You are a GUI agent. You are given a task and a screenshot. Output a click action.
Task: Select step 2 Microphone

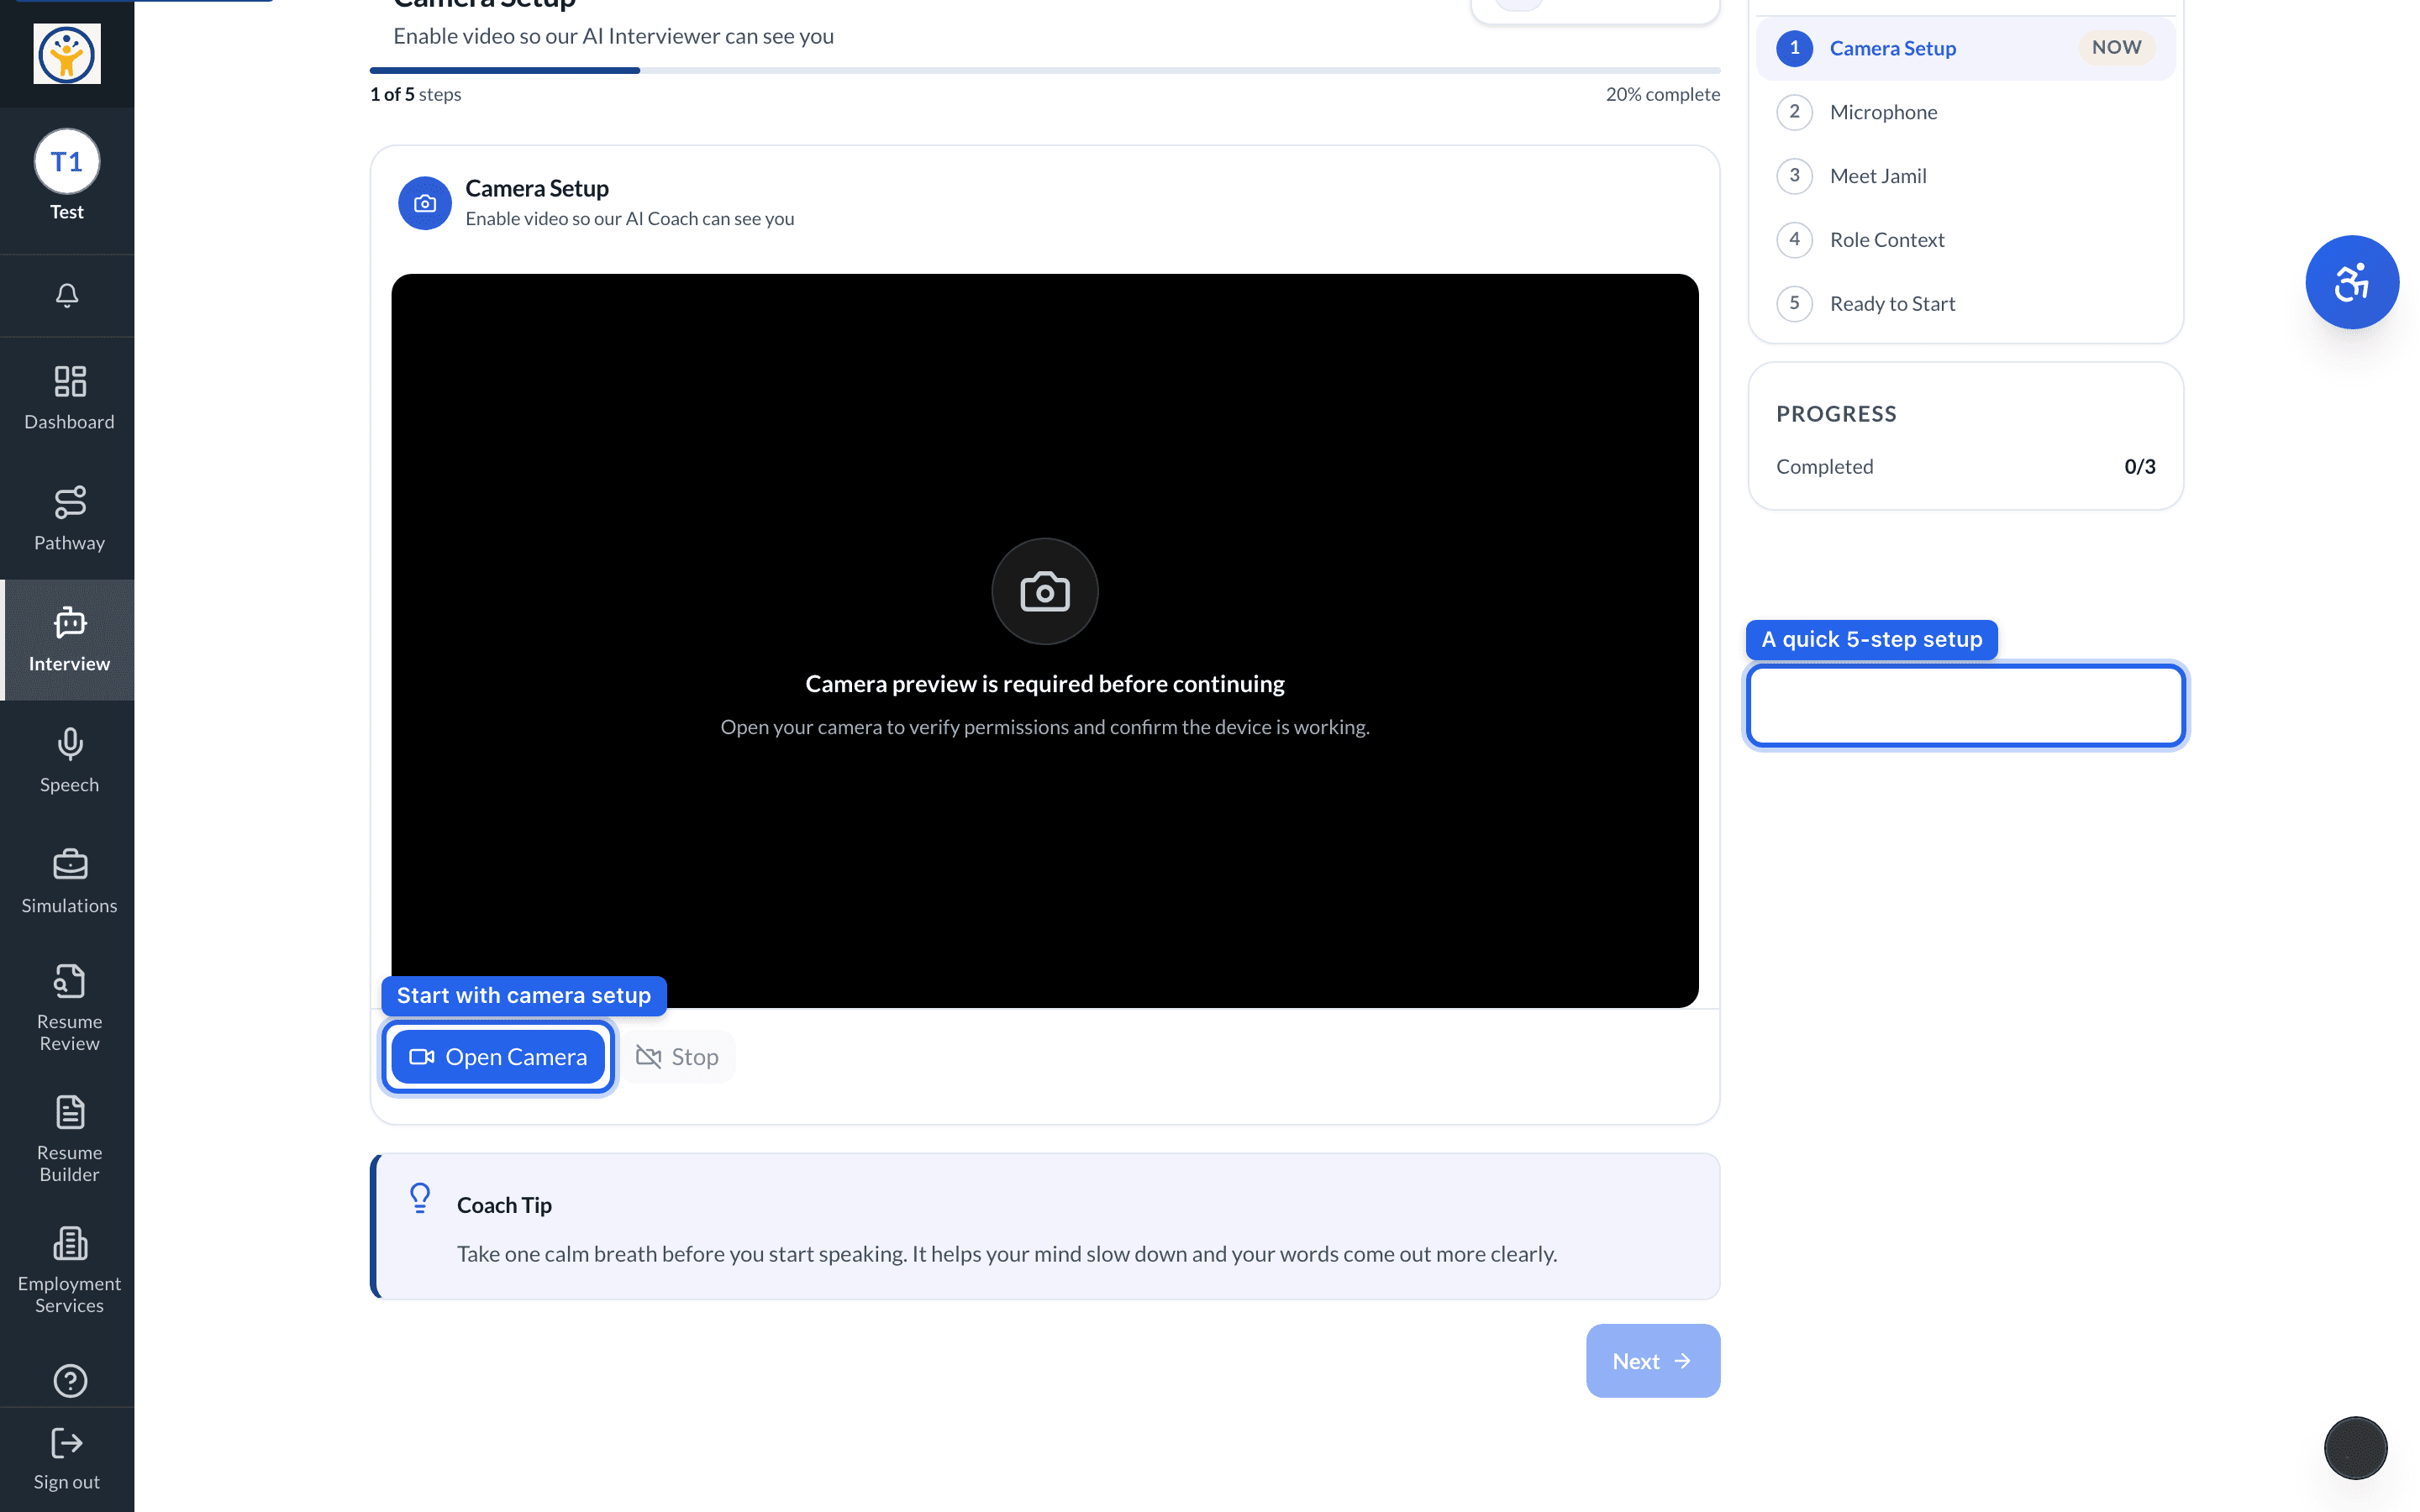[1965, 112]
